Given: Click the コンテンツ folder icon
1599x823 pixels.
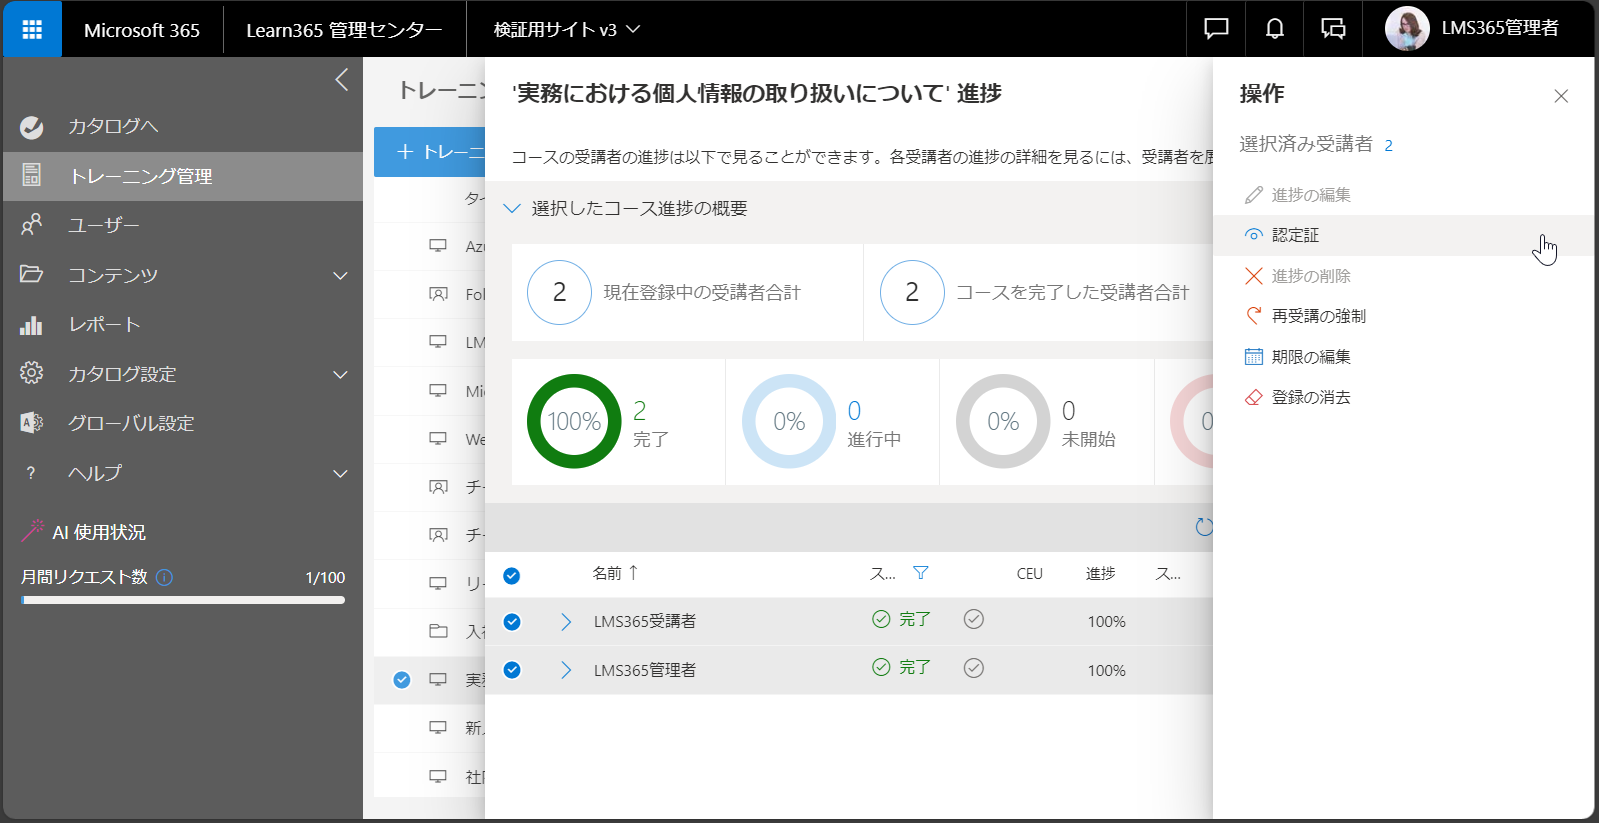Looking at the screenshot, I should [32, 274].
